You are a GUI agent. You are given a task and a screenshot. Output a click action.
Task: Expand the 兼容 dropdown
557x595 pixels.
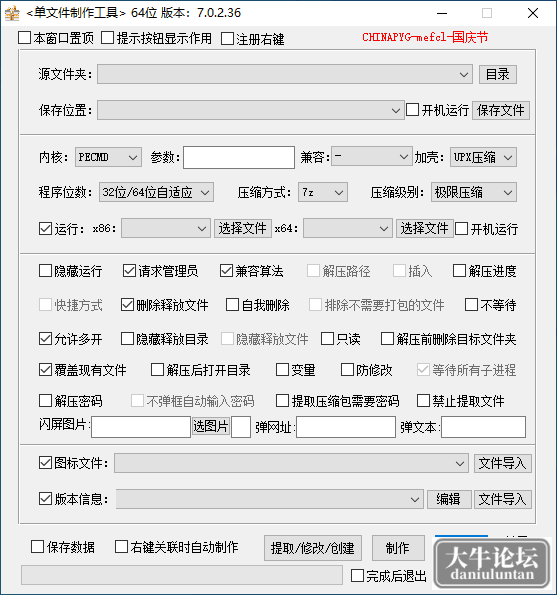371,157
